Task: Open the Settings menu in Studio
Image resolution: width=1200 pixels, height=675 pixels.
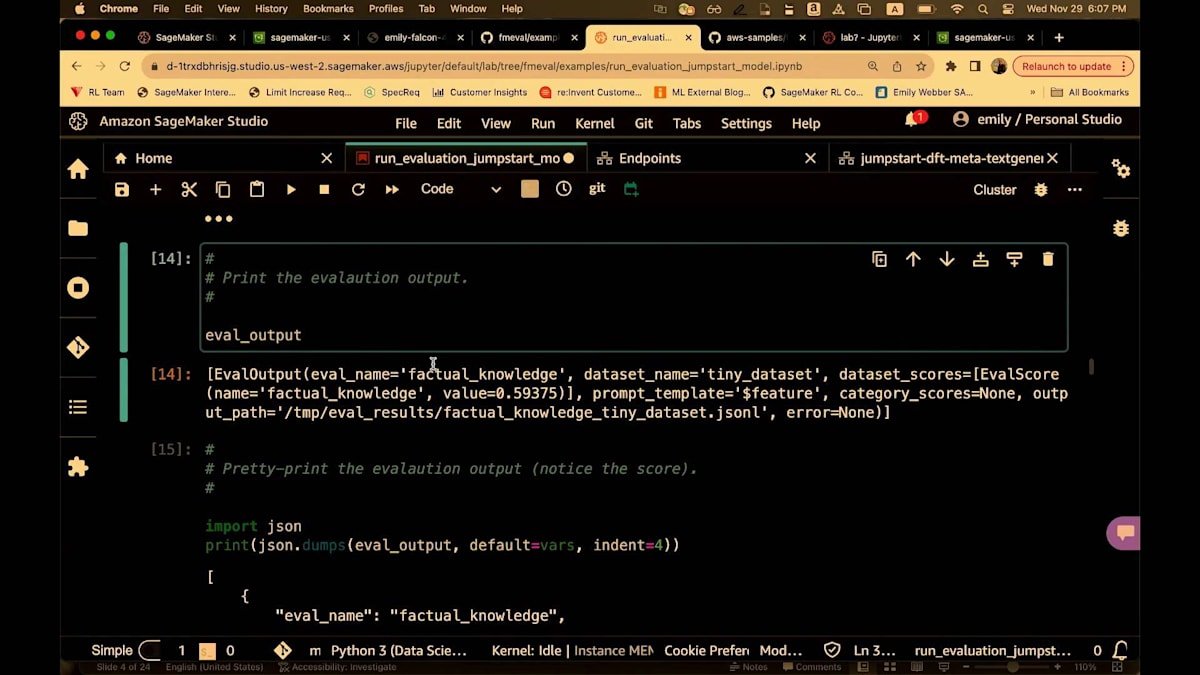Action: coord(746,123)
